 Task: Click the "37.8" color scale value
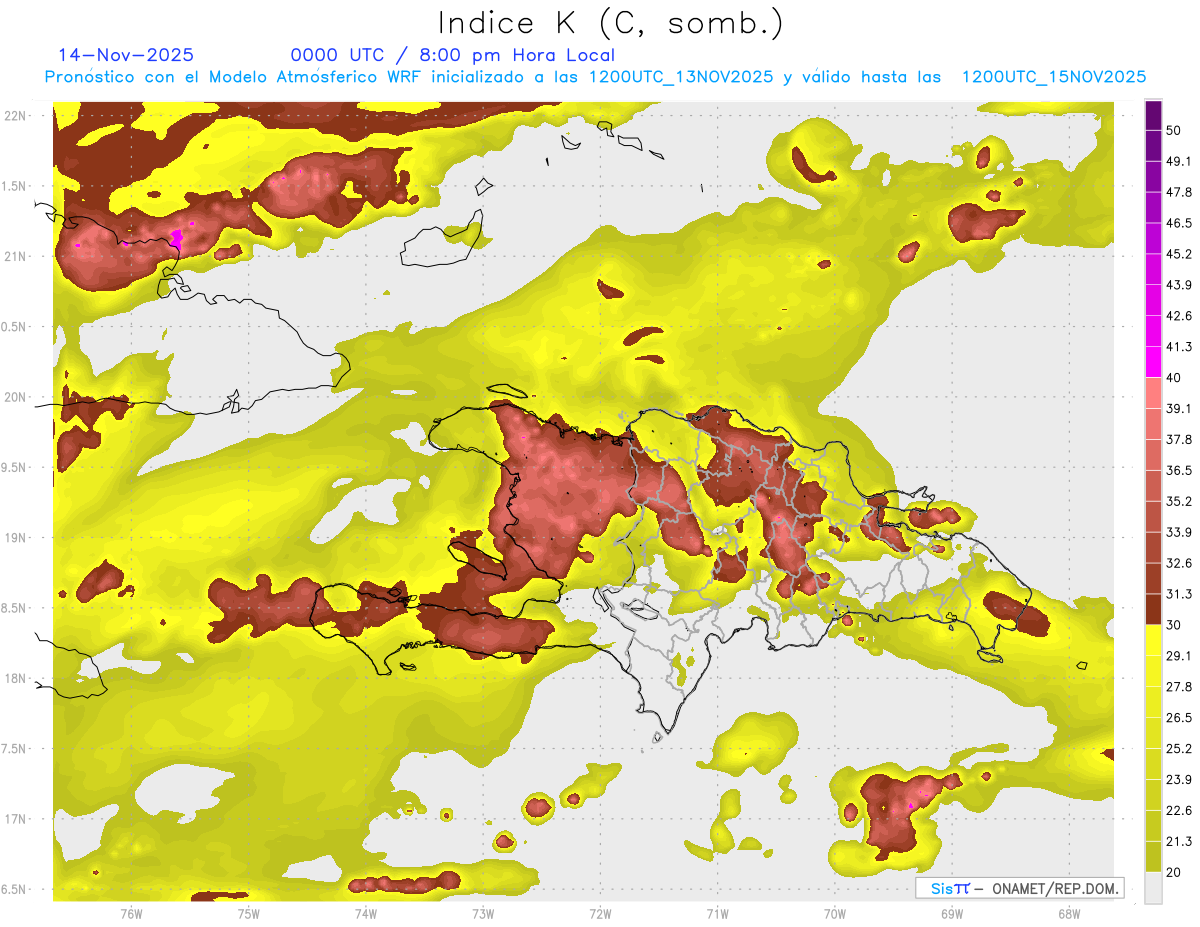click(1178, 440)
